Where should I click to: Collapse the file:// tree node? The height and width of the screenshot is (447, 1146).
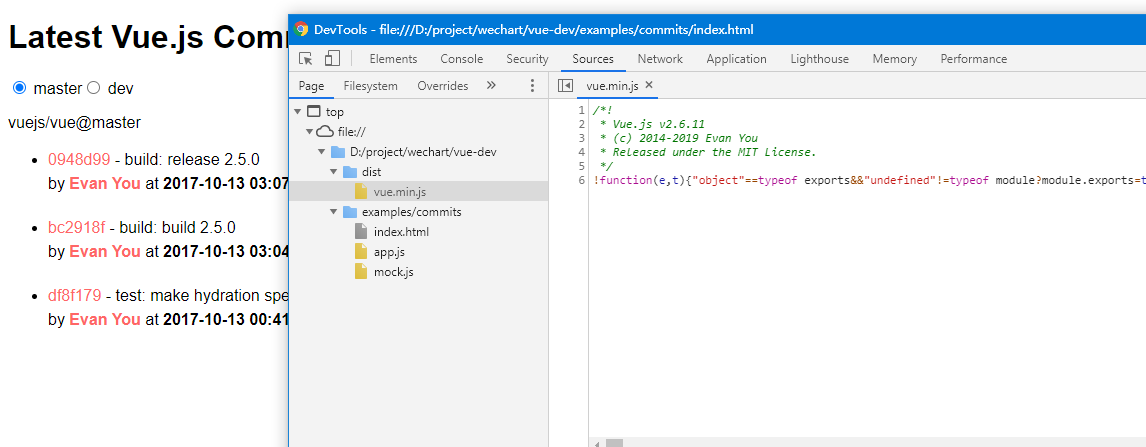(309, 131)
